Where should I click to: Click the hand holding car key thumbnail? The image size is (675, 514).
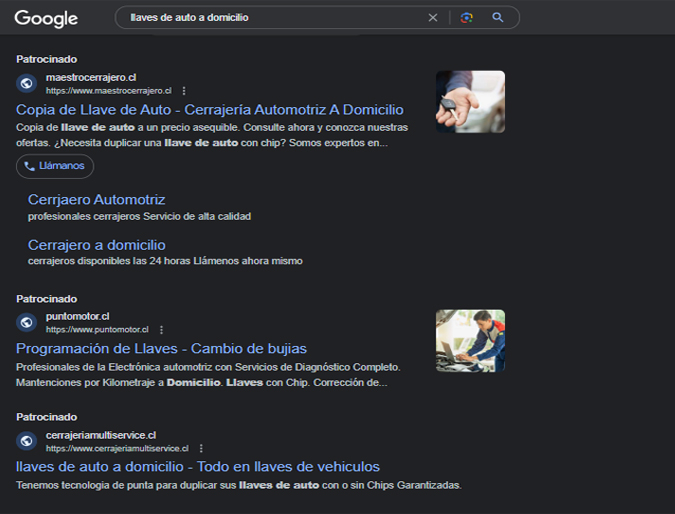coord(470,102)
